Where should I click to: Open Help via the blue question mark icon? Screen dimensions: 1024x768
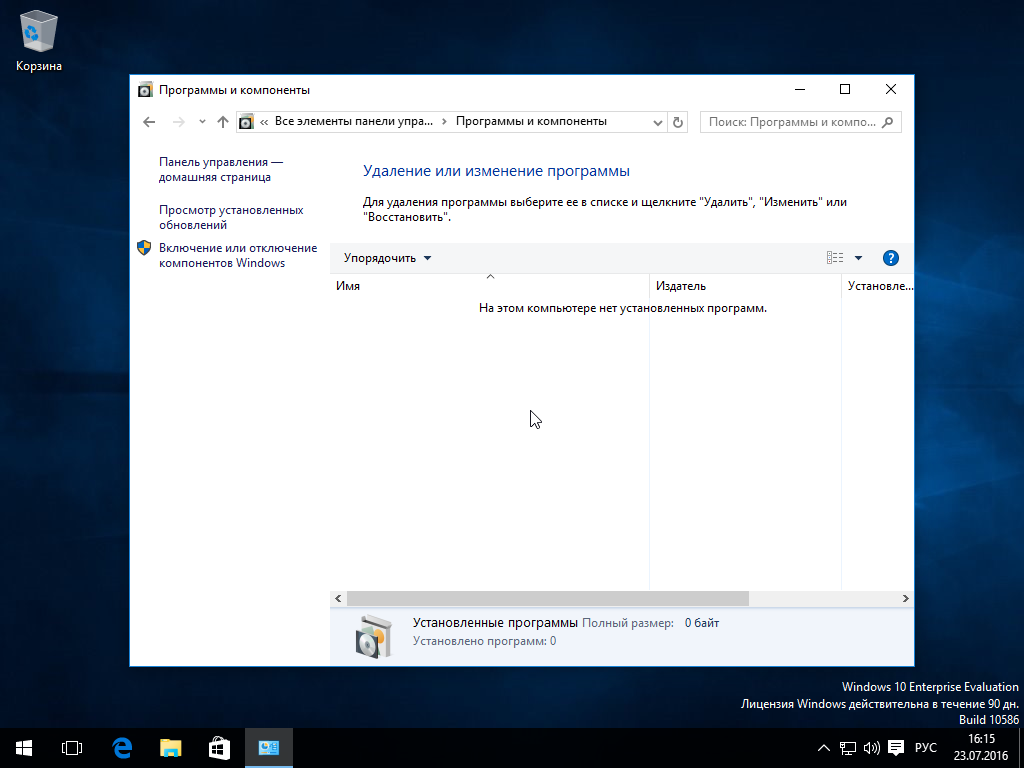pos(890,257)
